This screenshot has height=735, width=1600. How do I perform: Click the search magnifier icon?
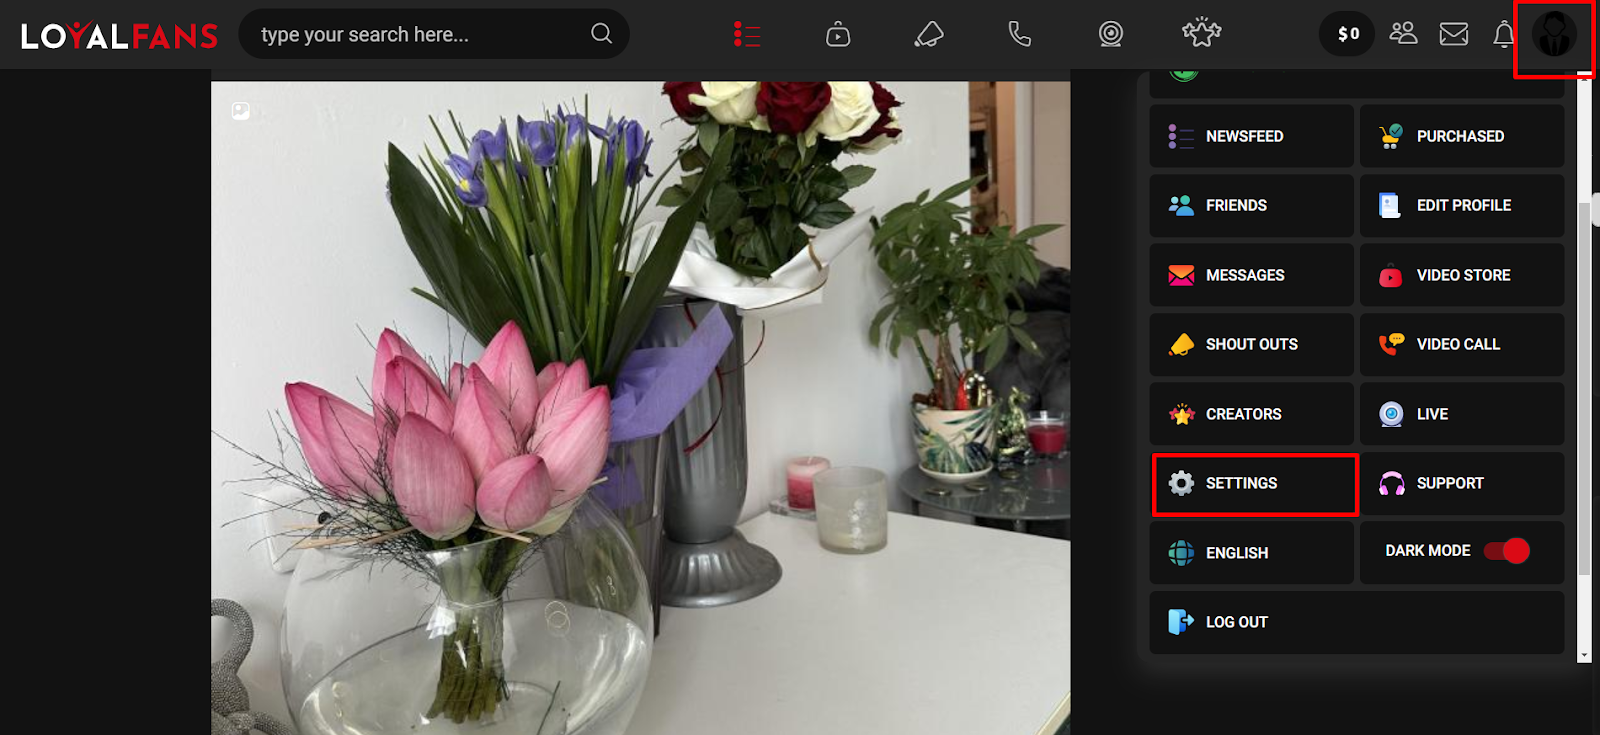(601, 33)
